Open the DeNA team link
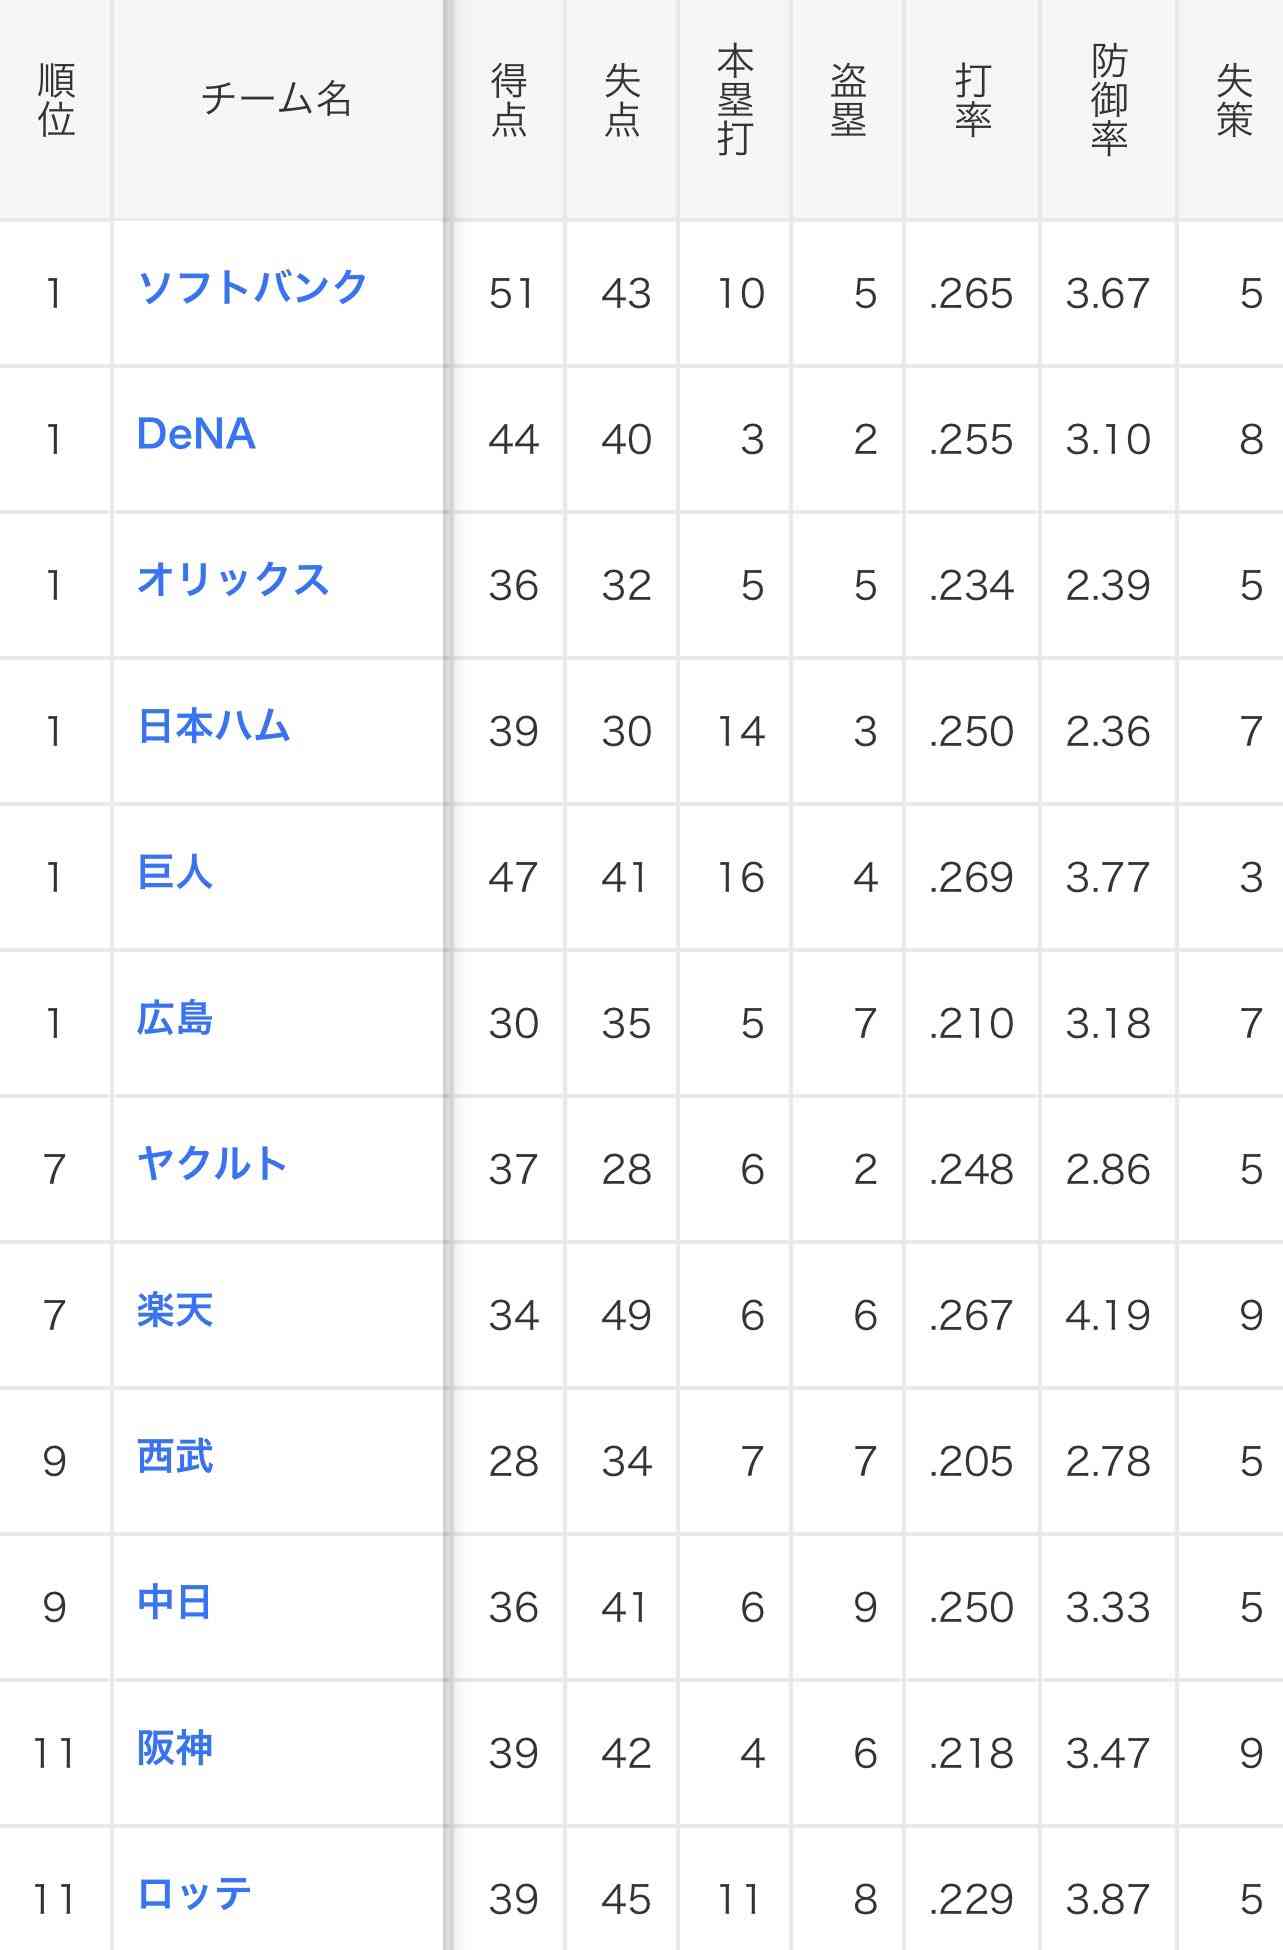 pos(196,434)
